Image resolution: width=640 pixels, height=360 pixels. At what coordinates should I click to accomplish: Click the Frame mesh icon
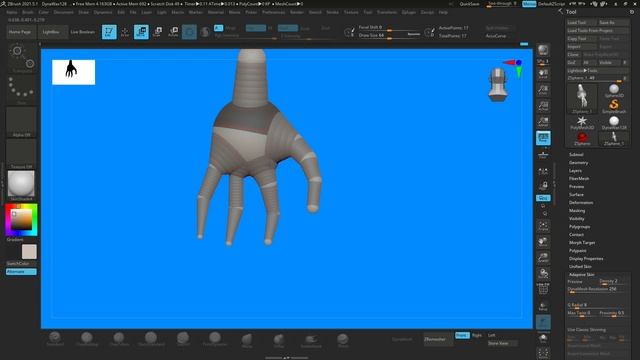pyautogui.click(x=543, y=227)
